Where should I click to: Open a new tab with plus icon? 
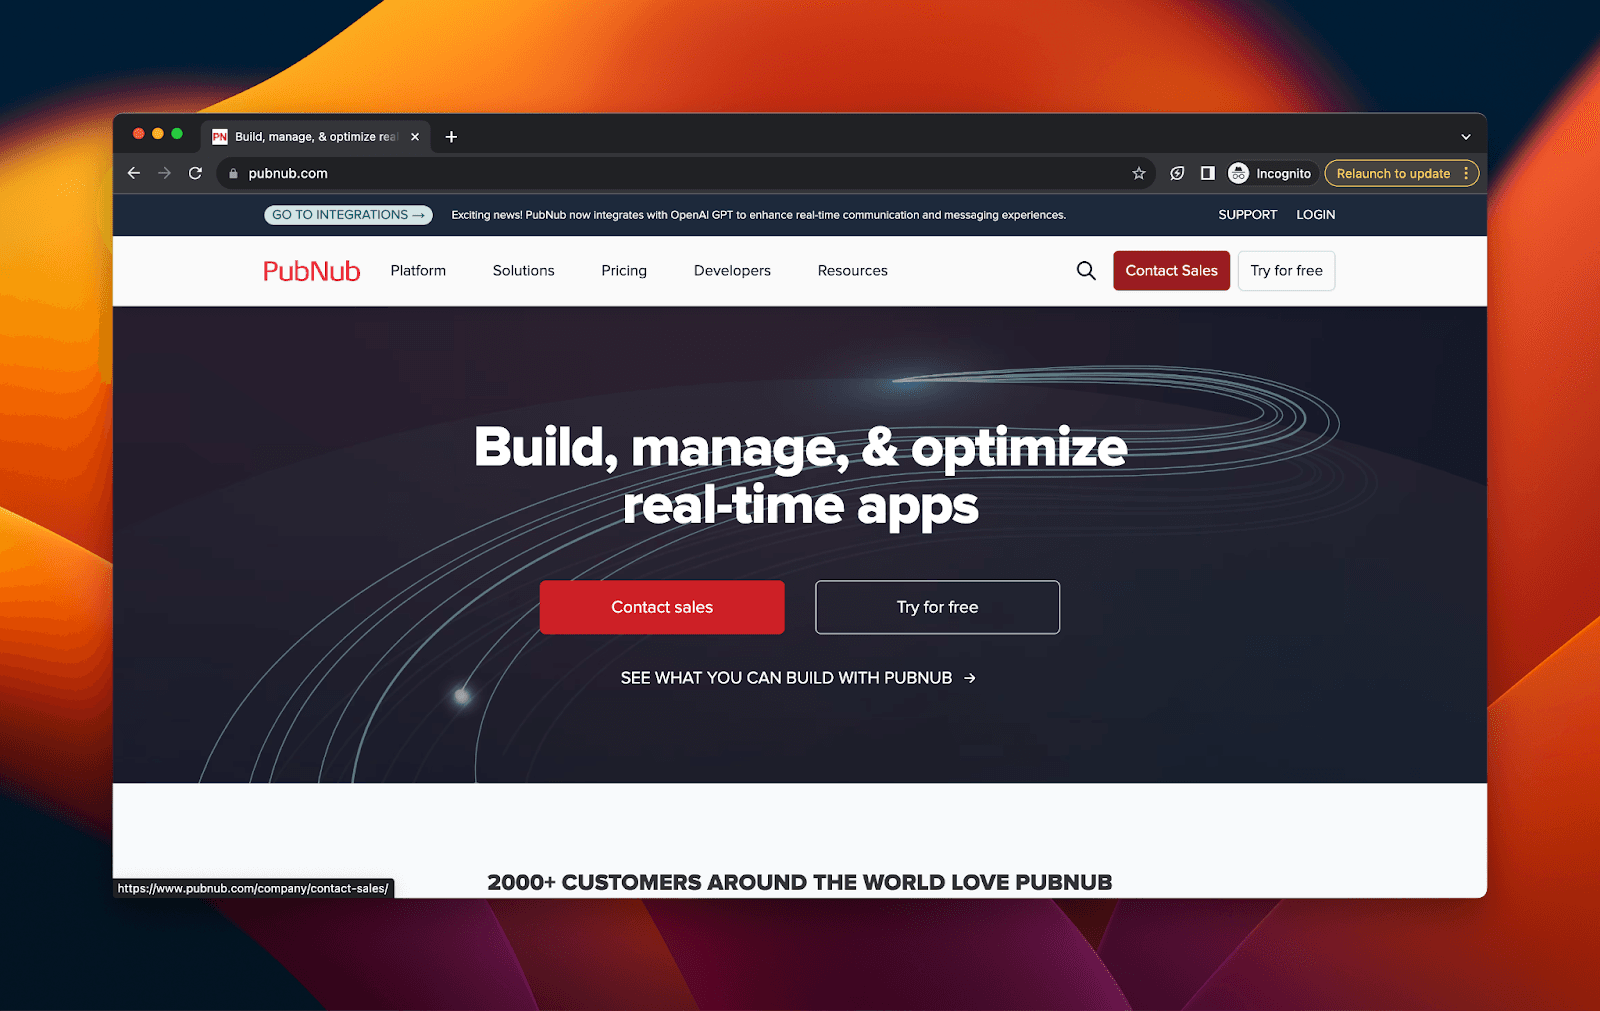point(451,137)
